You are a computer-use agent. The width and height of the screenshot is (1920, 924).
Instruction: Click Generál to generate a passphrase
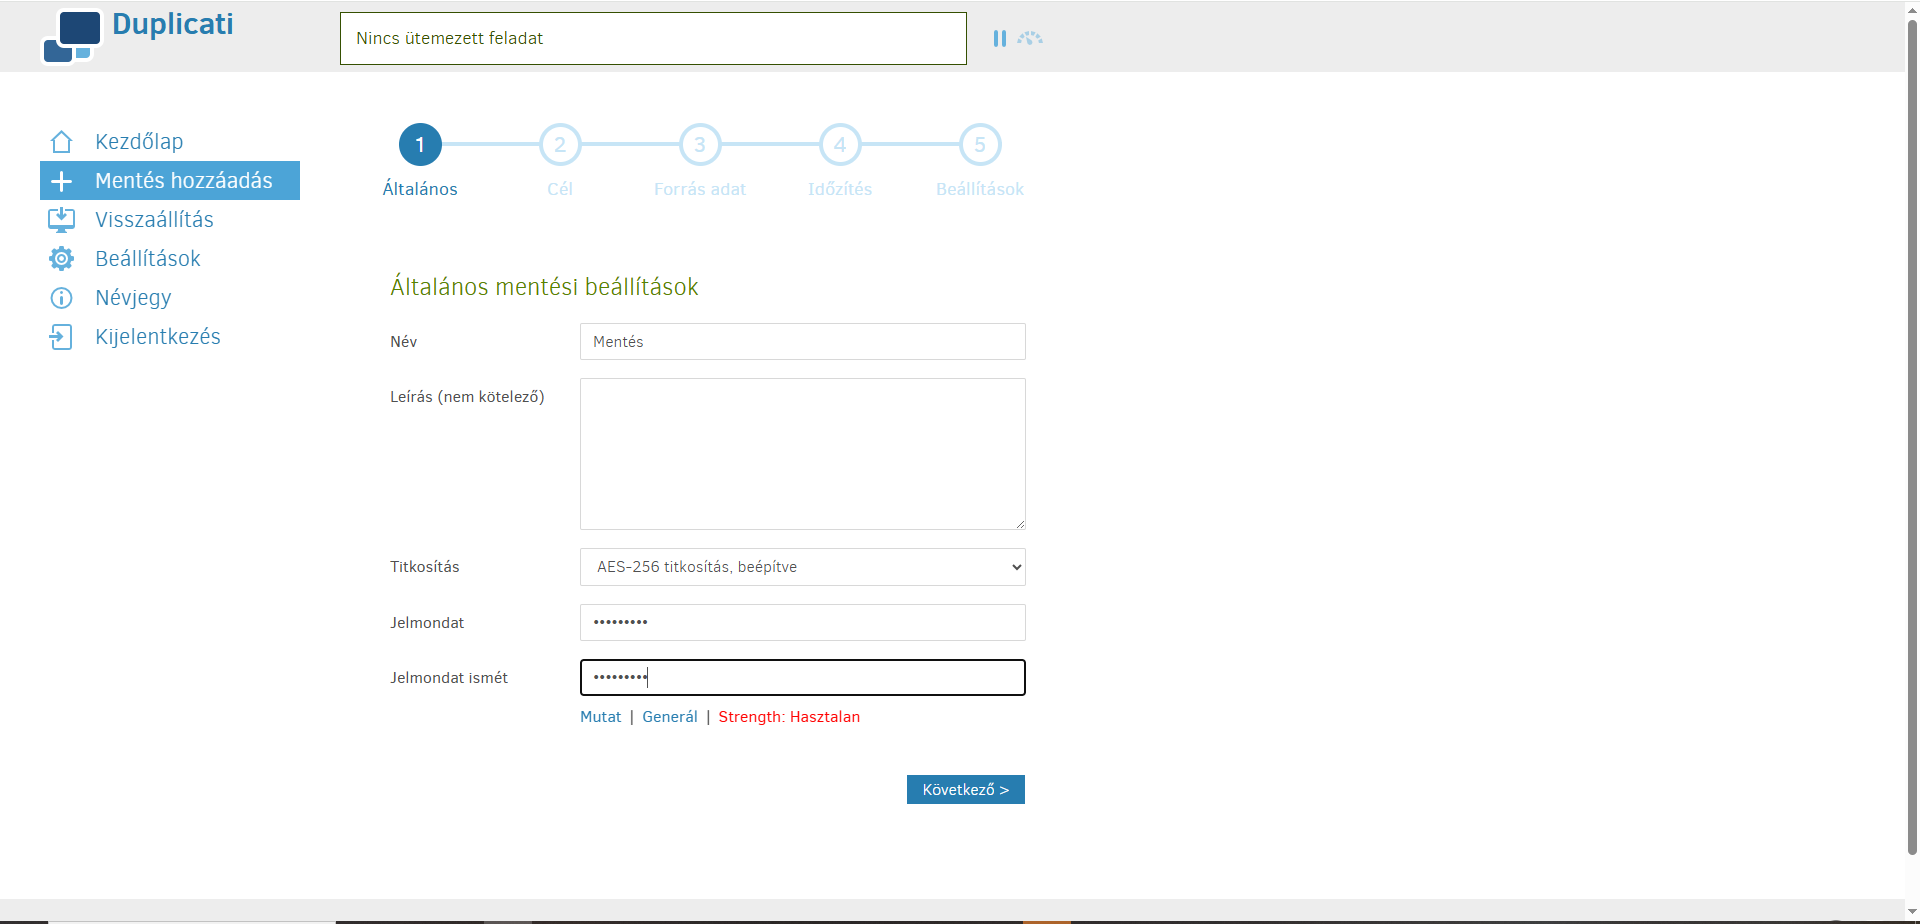point(669,717)
